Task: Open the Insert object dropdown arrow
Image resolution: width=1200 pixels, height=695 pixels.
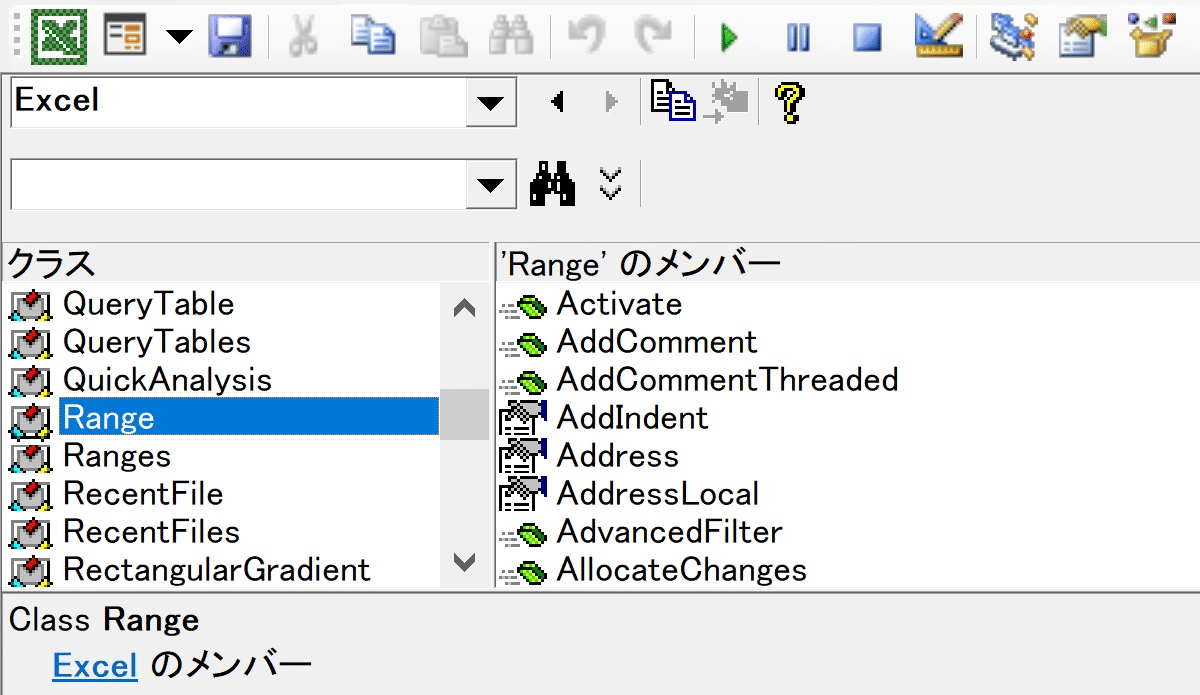Action: [x=179, y=37]
